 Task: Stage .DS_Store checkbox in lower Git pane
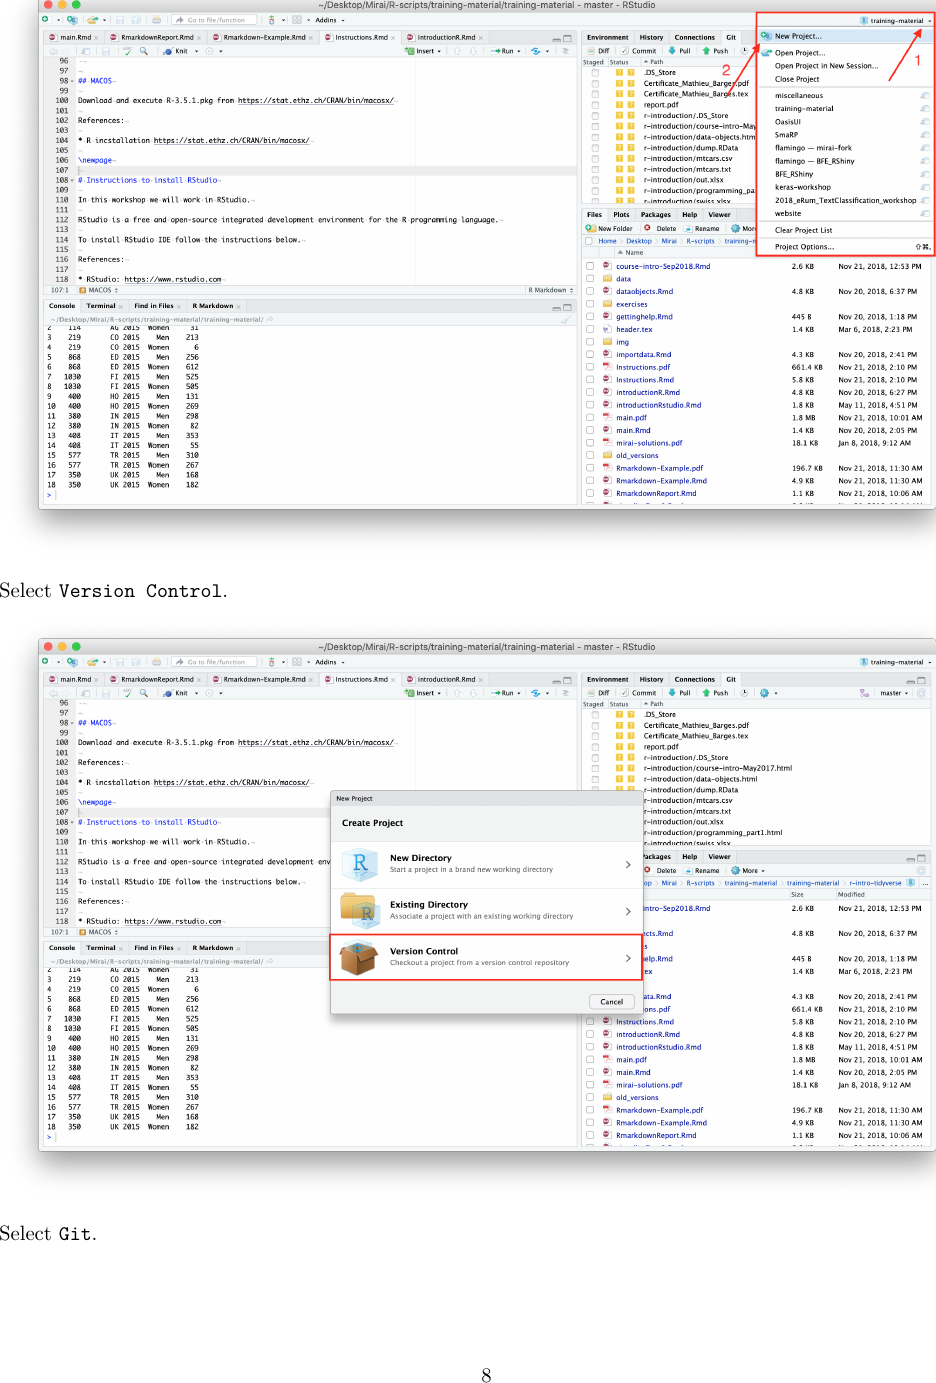tap(595, 714)
